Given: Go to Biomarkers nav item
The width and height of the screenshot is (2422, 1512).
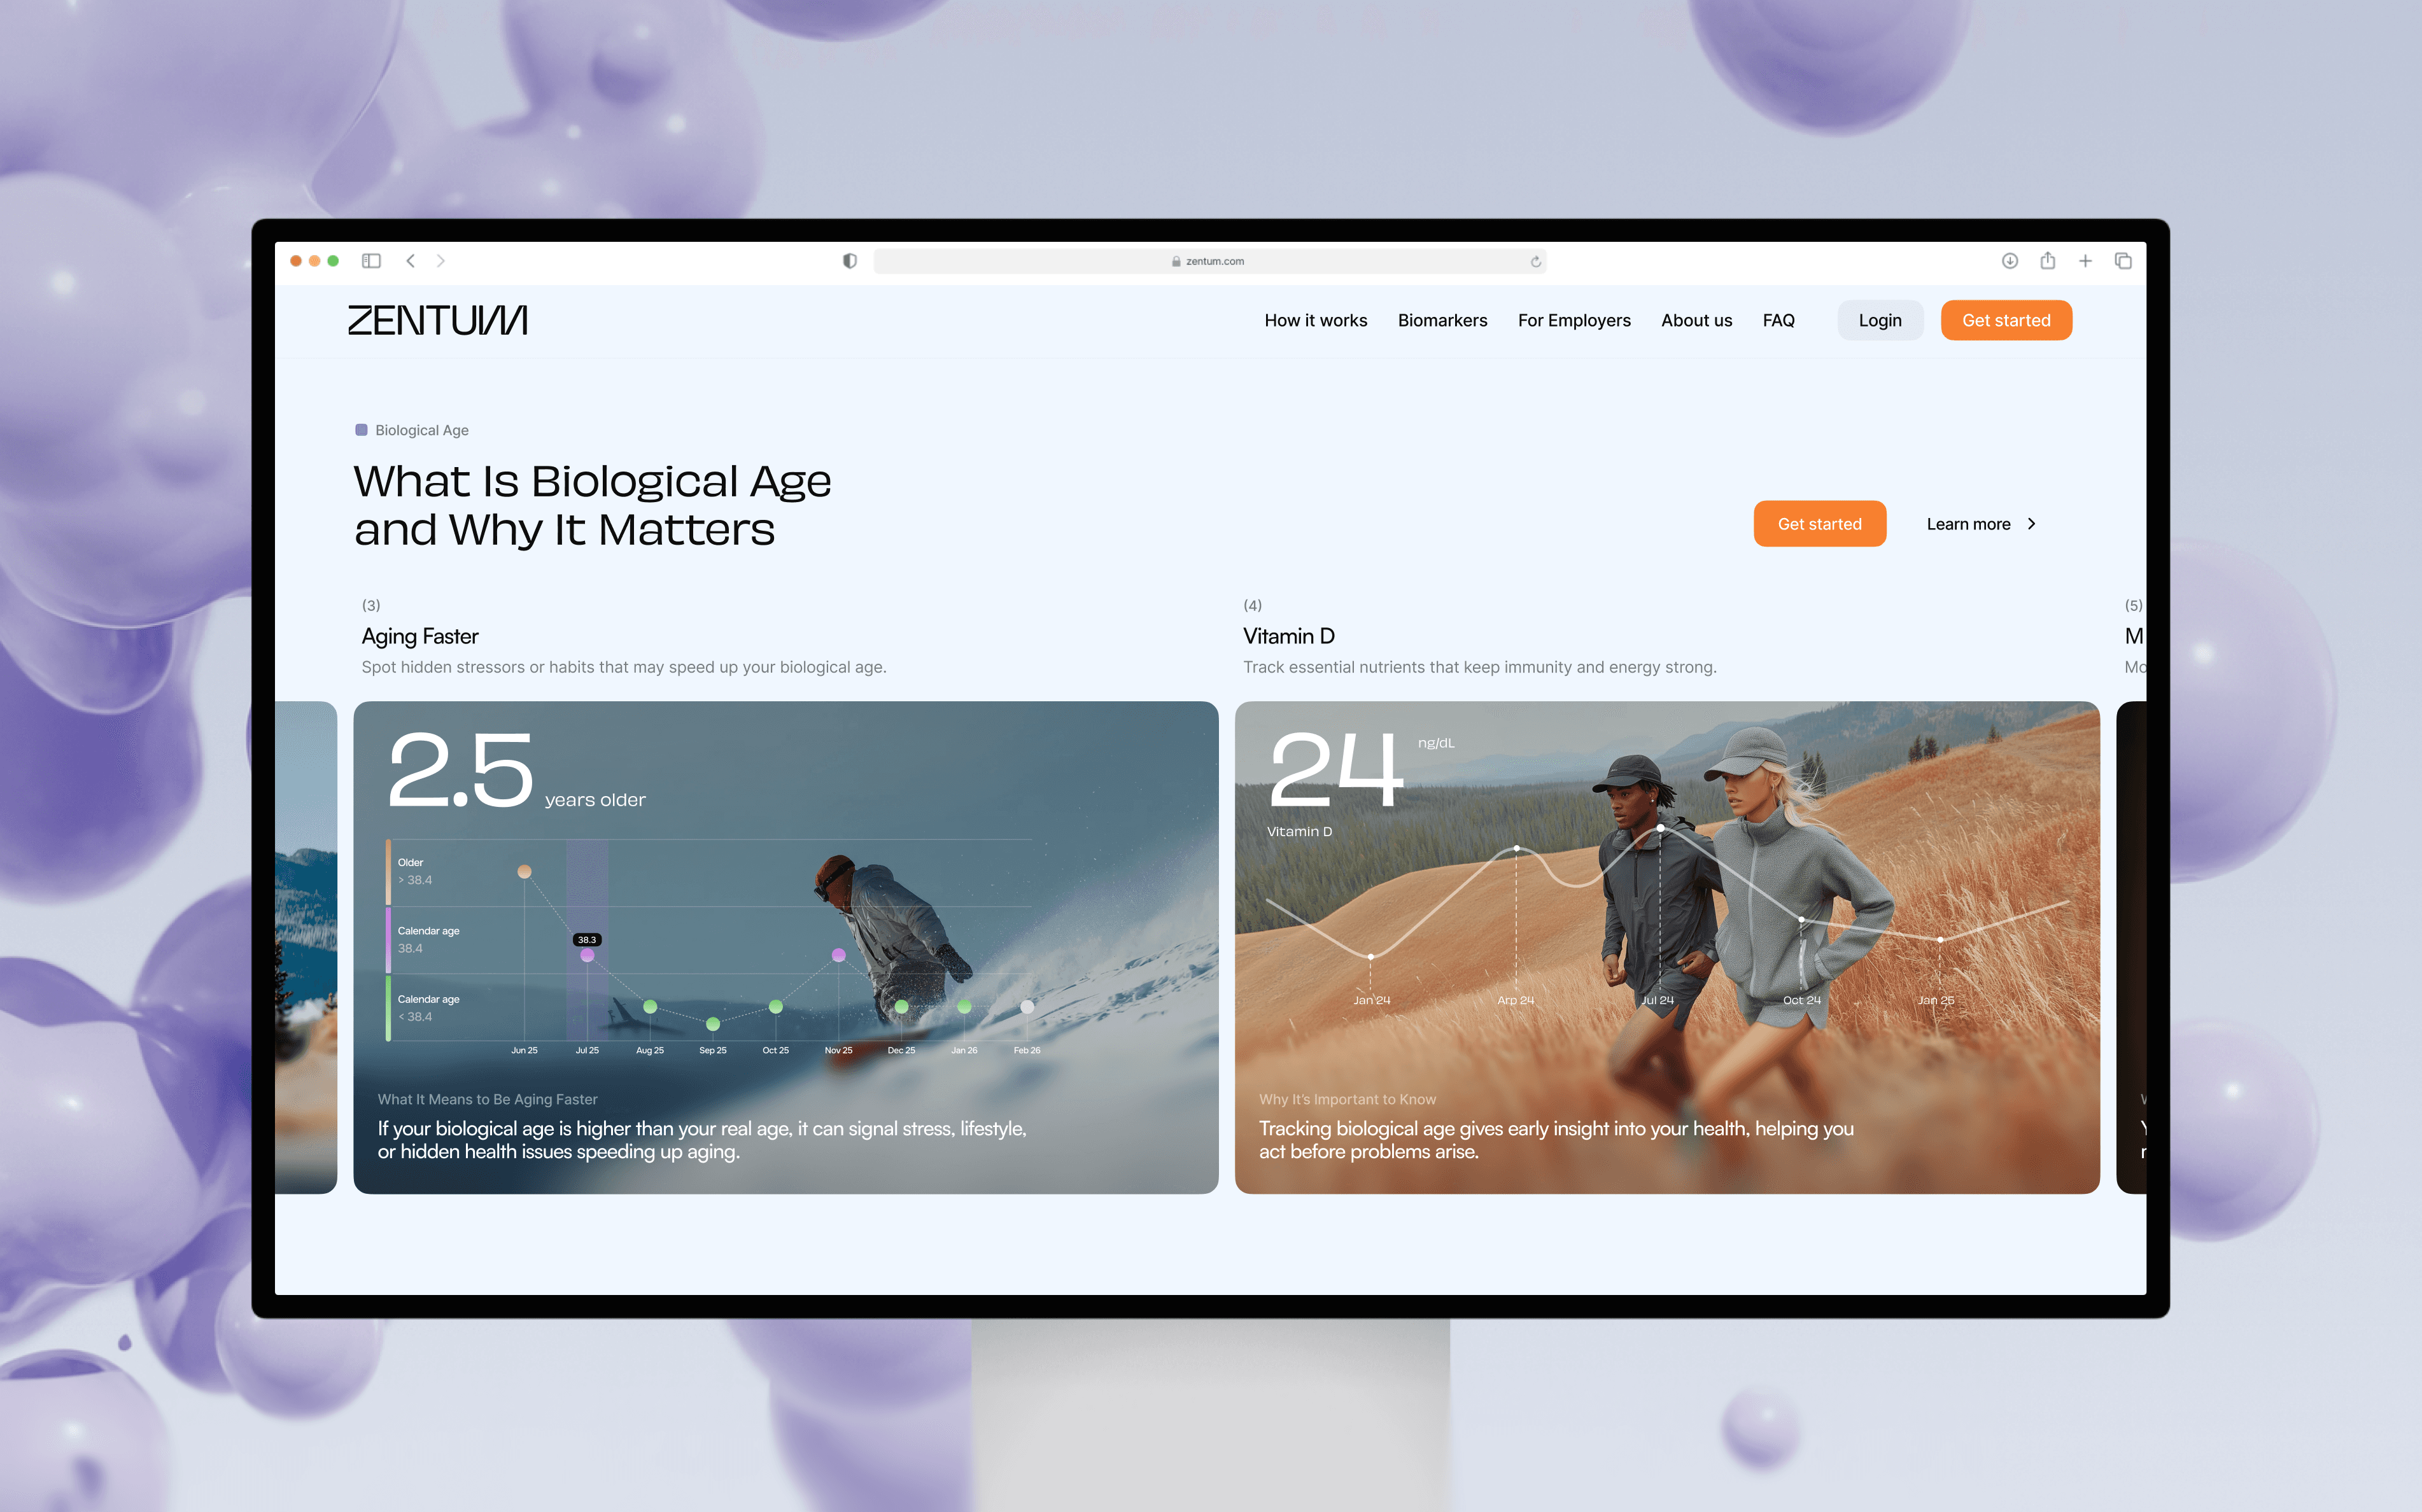Looking at the screenshot, I should (1442, 320).
